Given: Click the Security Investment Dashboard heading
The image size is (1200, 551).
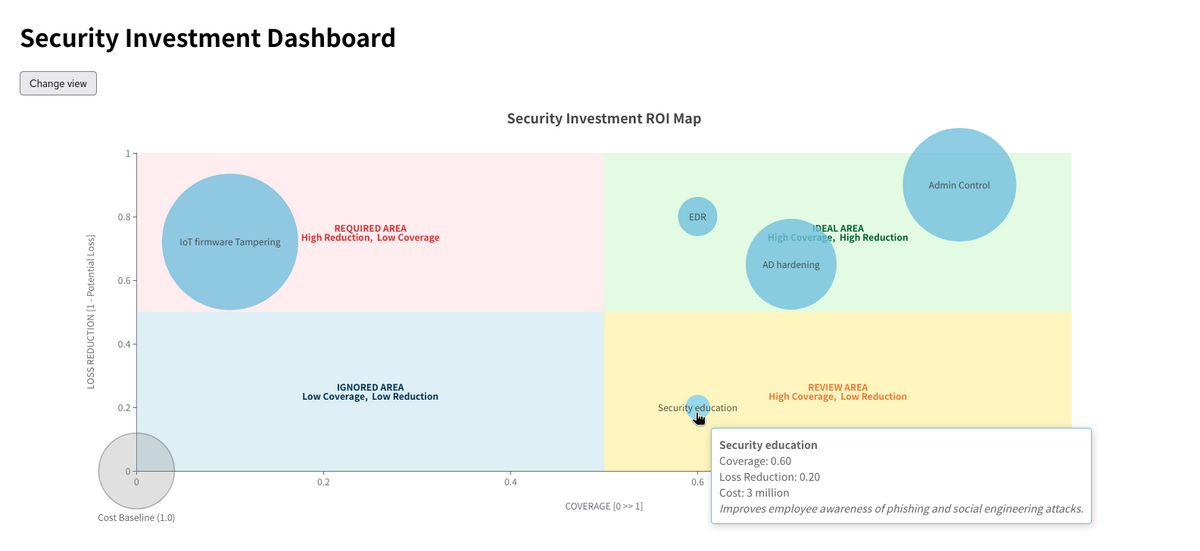Looking at the screenshot, I should coord(208,39).
